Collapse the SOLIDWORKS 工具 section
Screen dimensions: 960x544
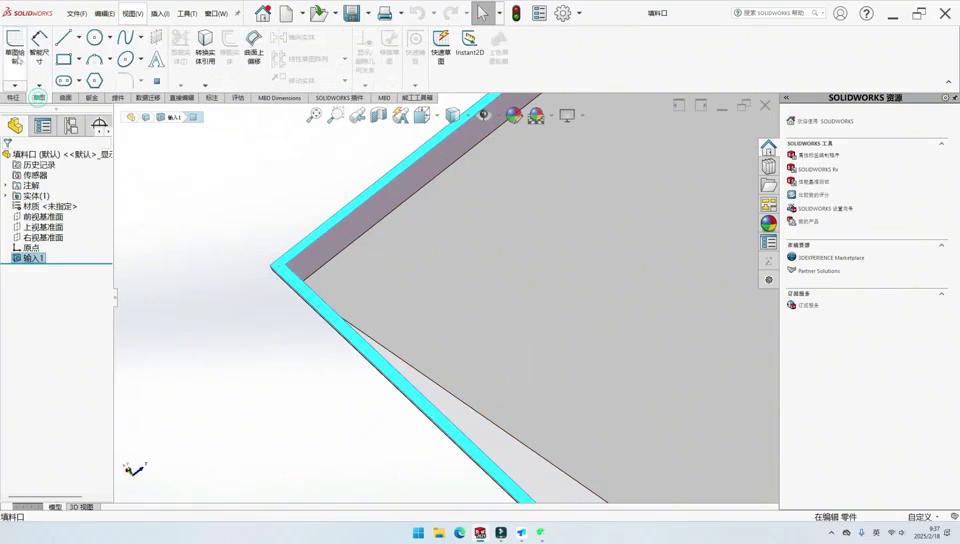point(941,144)
